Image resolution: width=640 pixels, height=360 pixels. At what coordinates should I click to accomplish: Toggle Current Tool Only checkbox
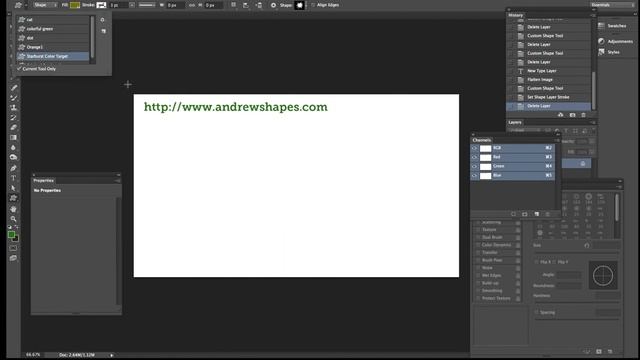pyautogui.click(x=19, y=69)
